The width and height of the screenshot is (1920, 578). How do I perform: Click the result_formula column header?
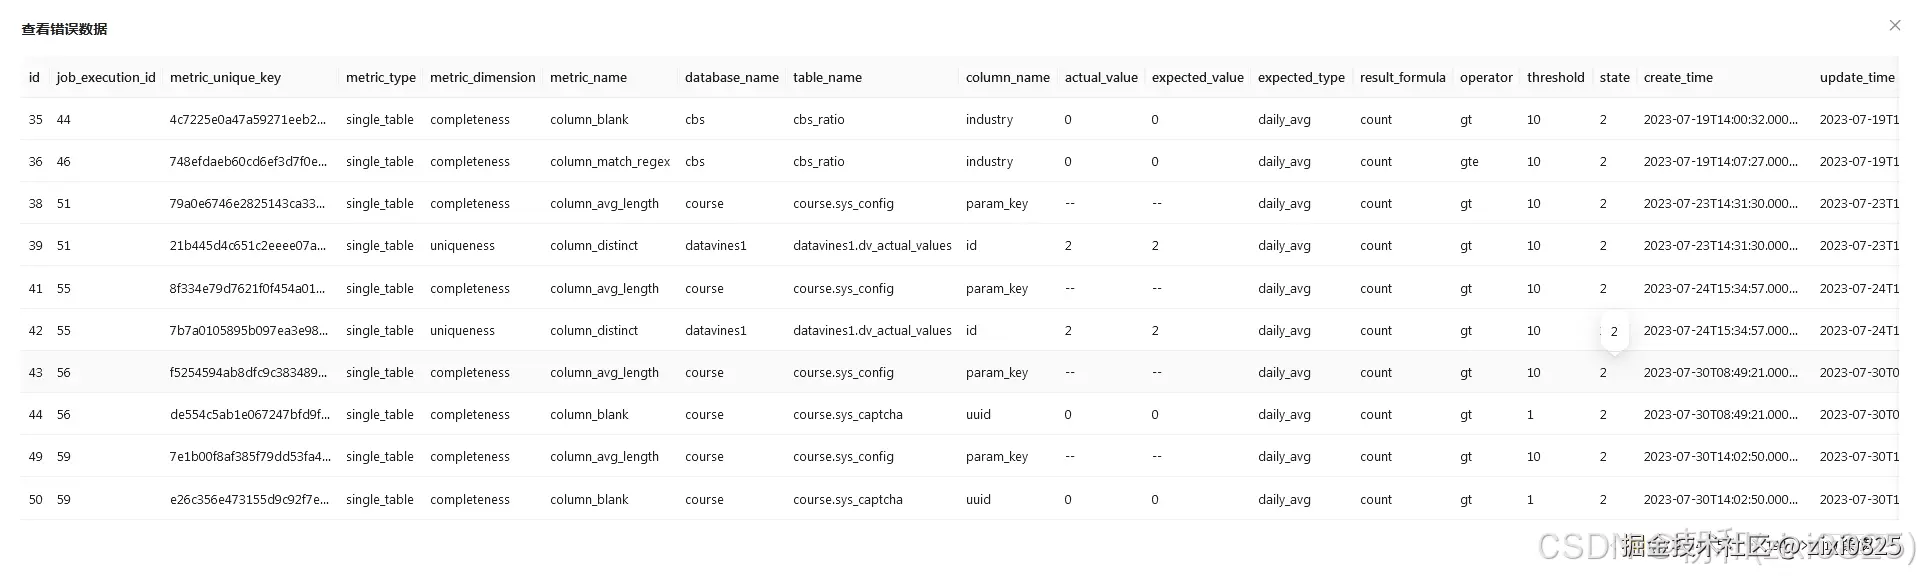(x=1402, y=77)
